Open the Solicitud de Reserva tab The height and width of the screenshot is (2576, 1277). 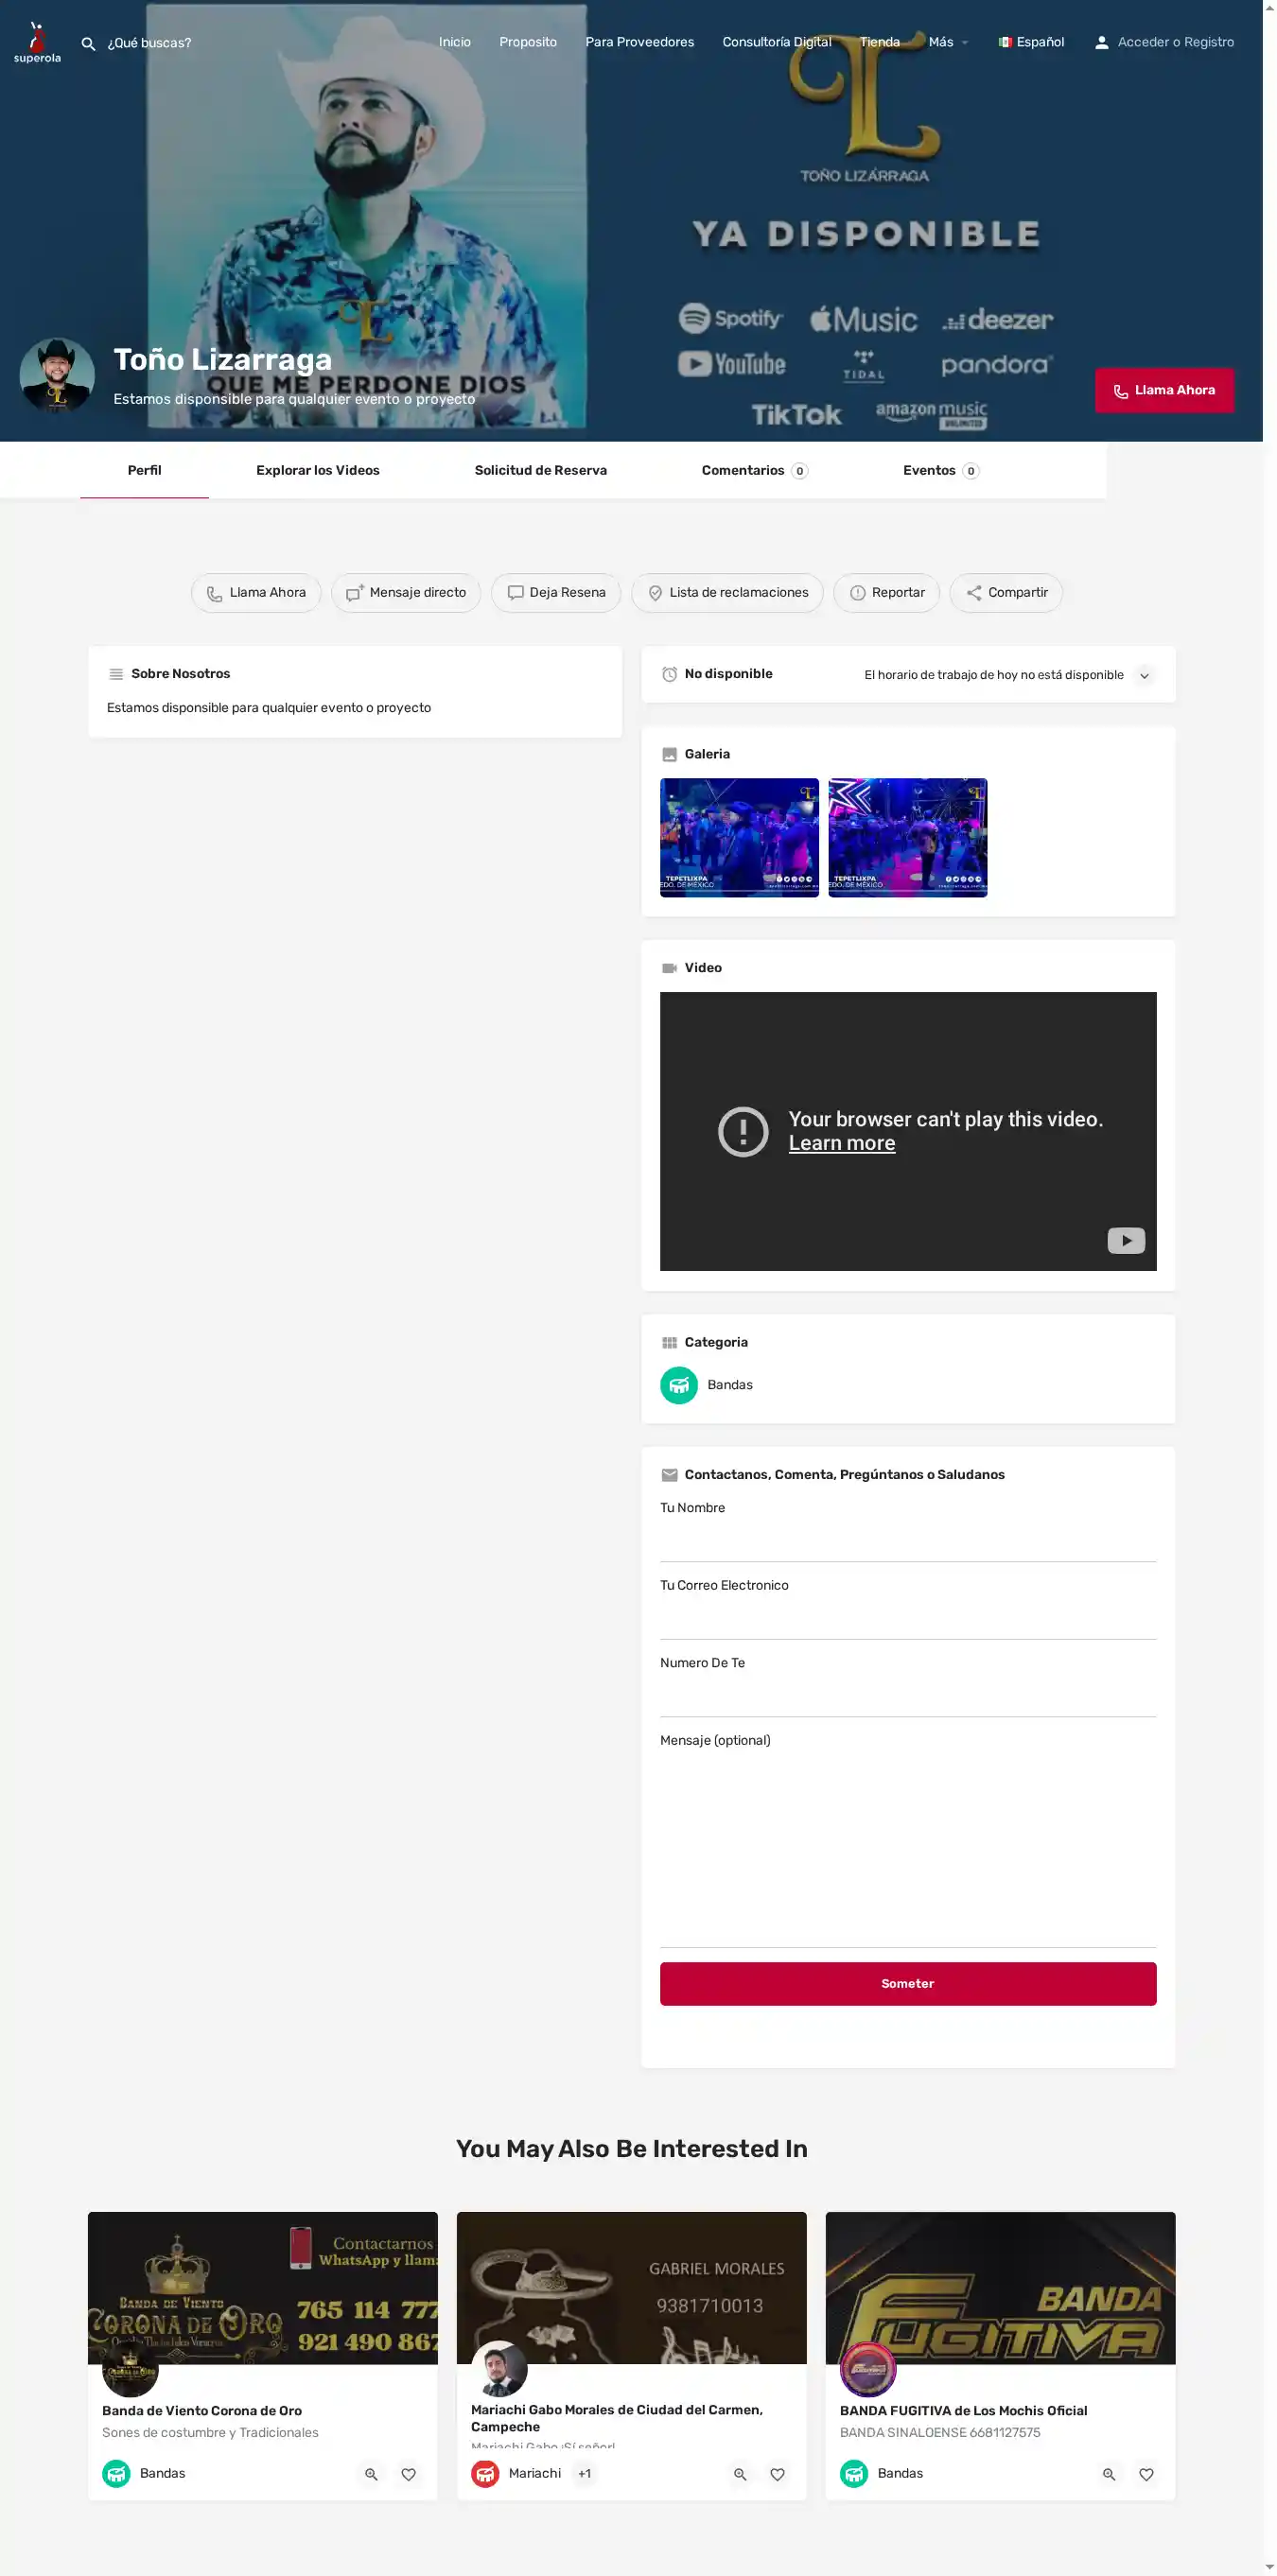pyautogui.click(x=540, y=470)
